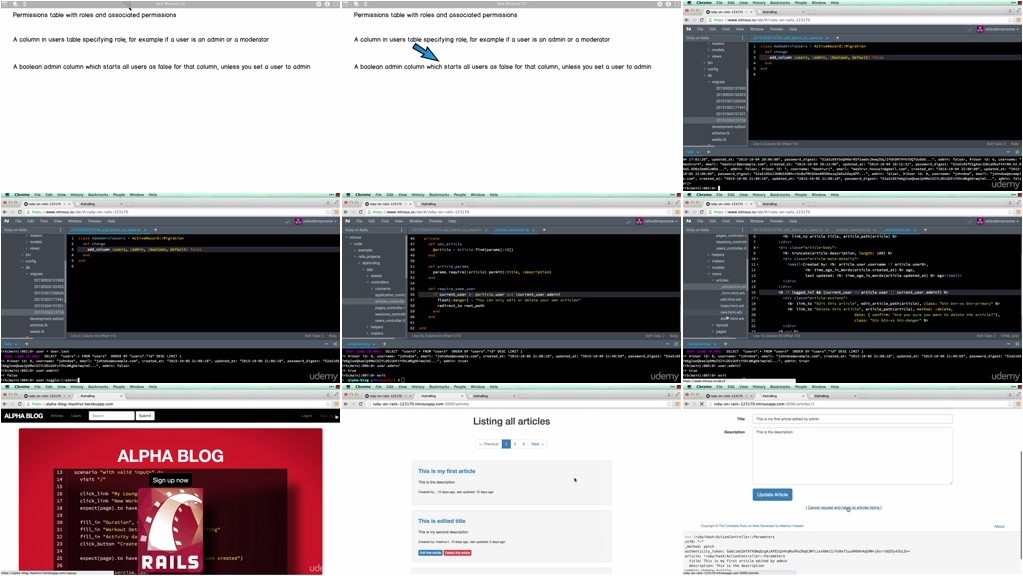Select page 2 in the articles pagination
Viewport: 1023px width, 576px height.
point(515,444)
